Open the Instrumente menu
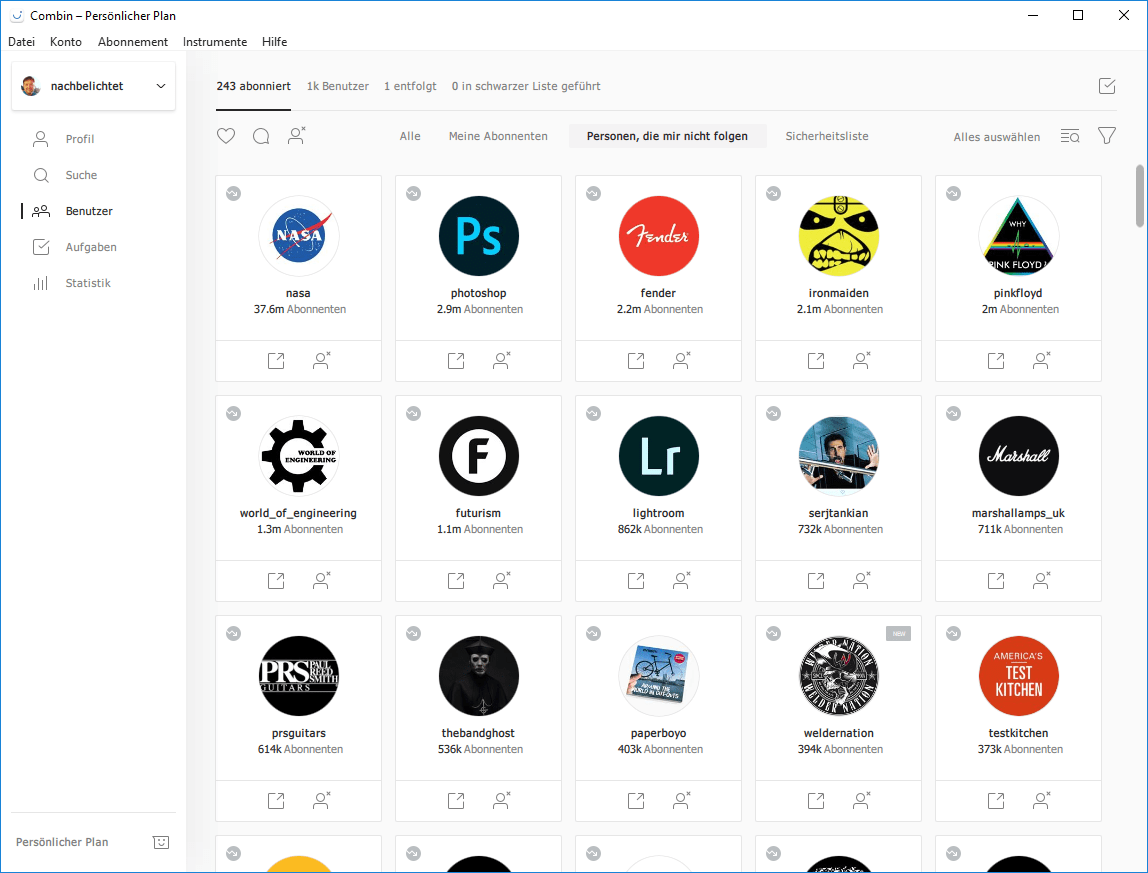This screenshot has width=1148, height=873. pyautogui.click(x=215, y=42)
